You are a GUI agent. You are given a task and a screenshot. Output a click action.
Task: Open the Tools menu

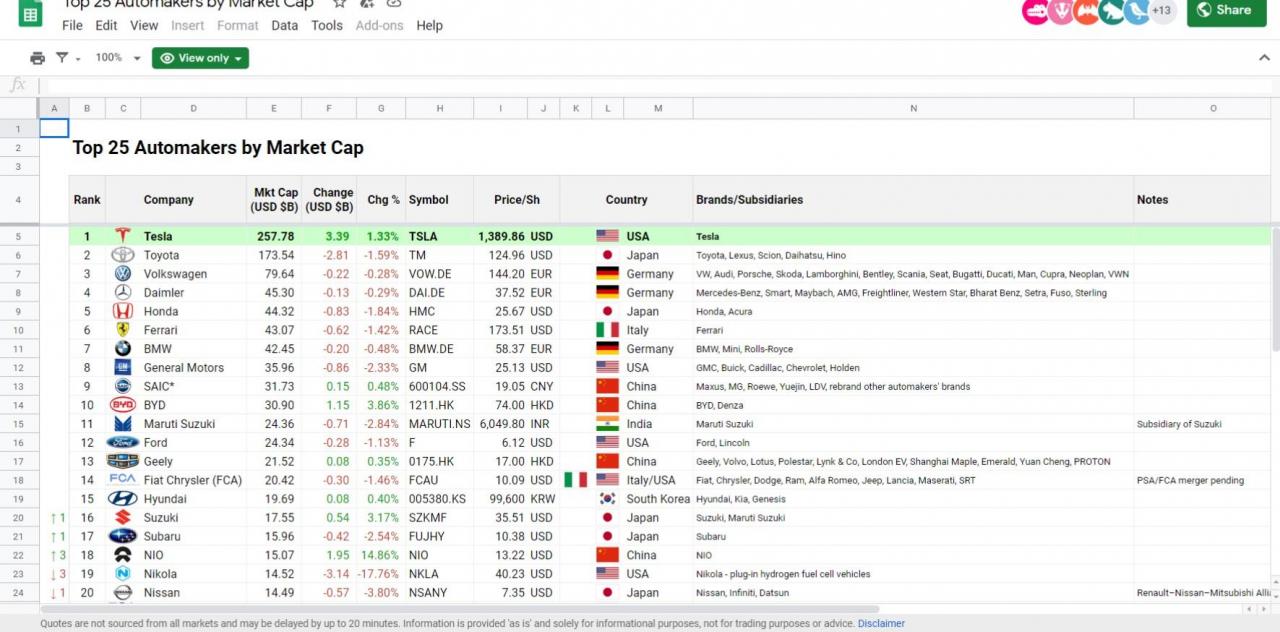[327, 25]
